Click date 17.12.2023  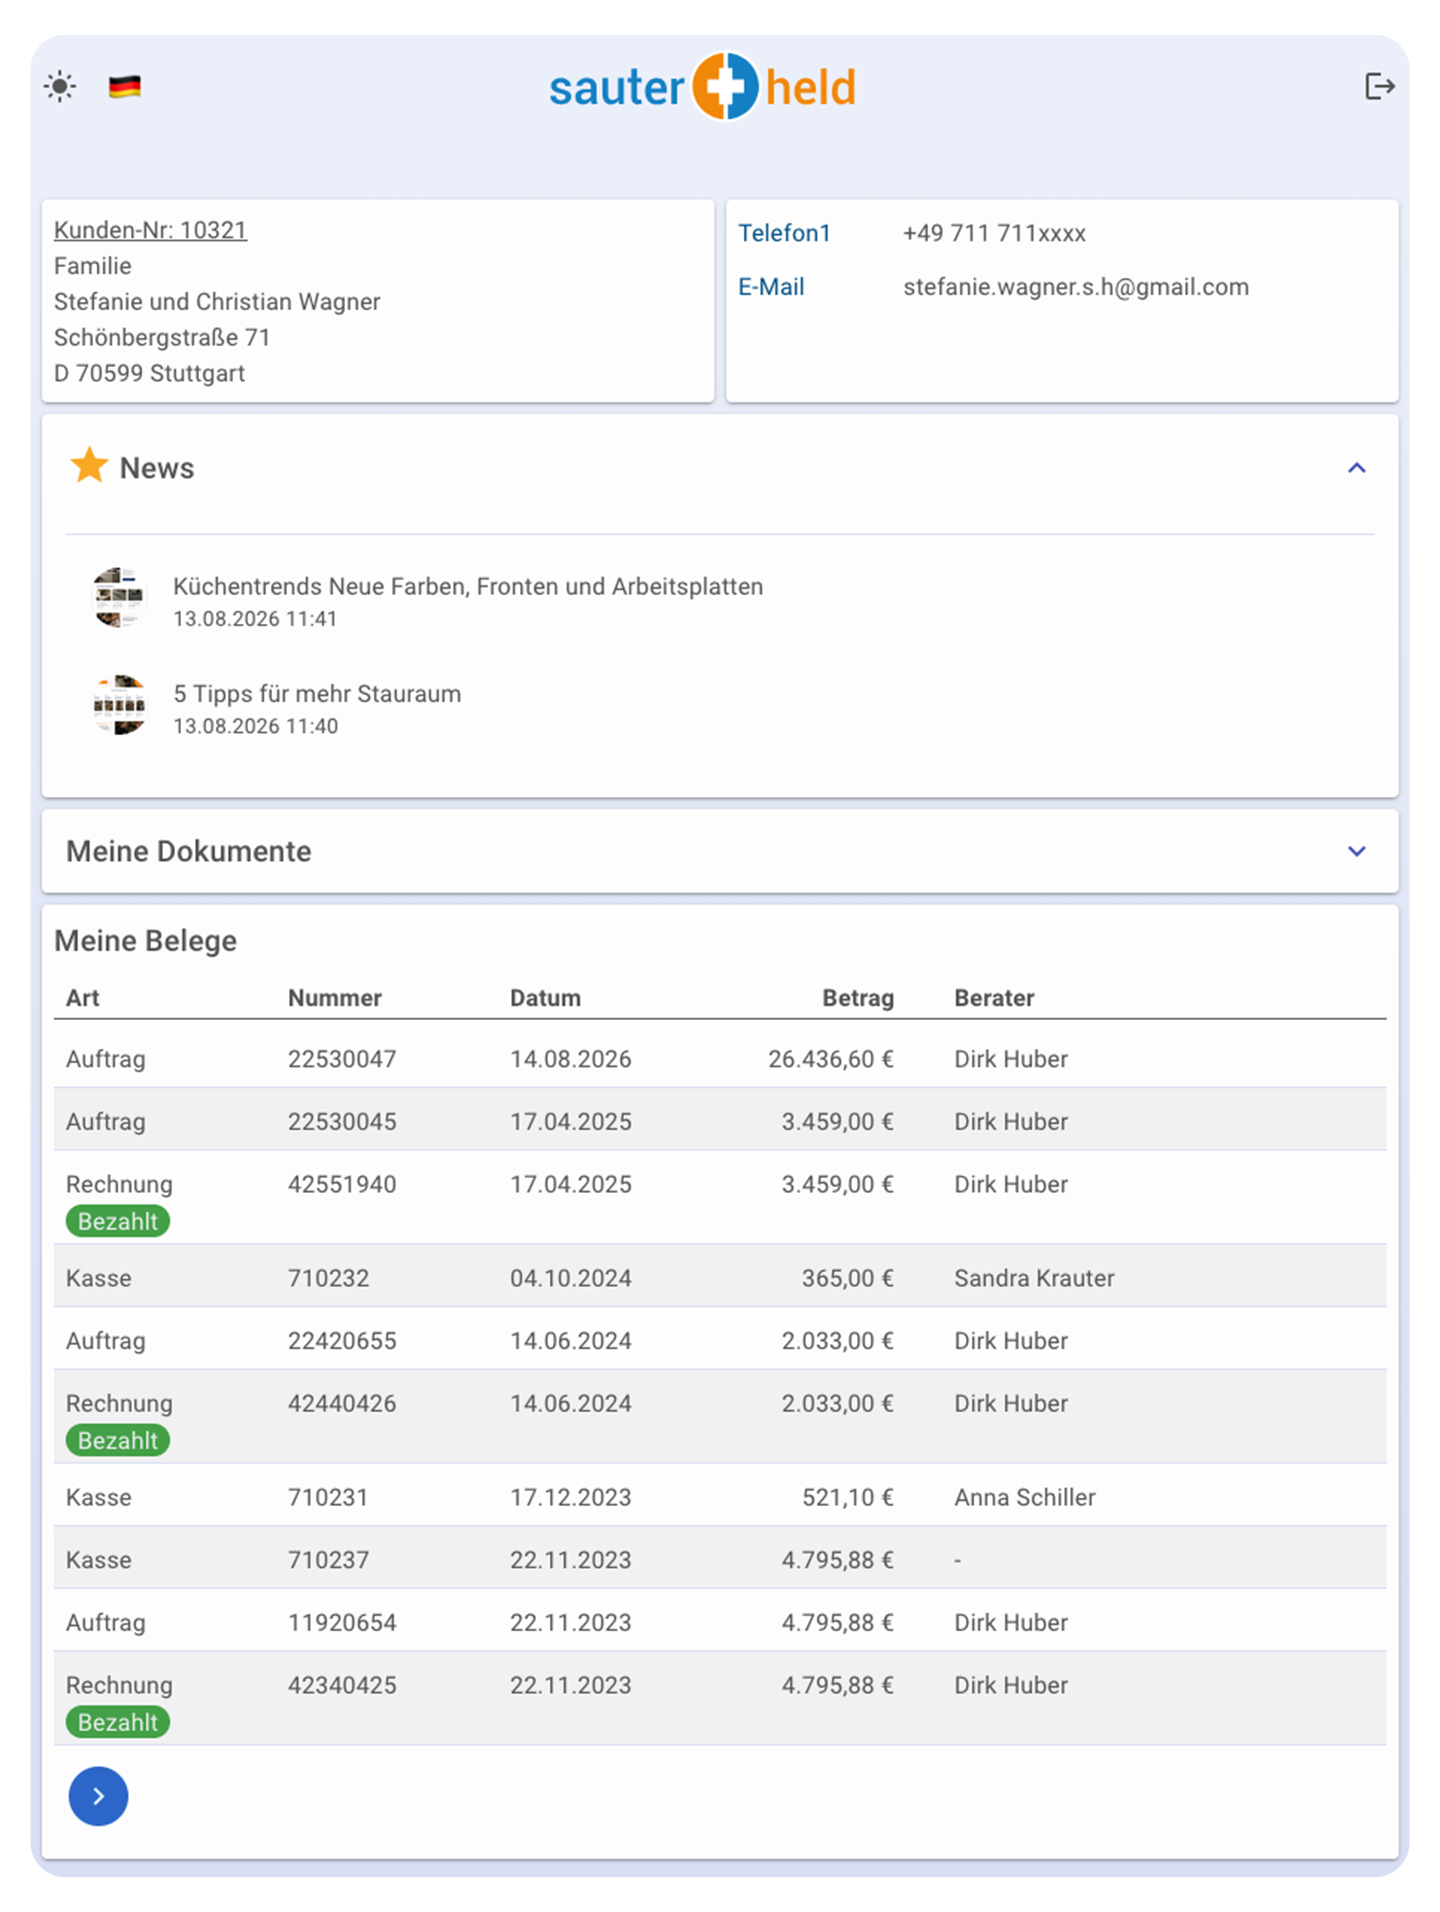571,1497
